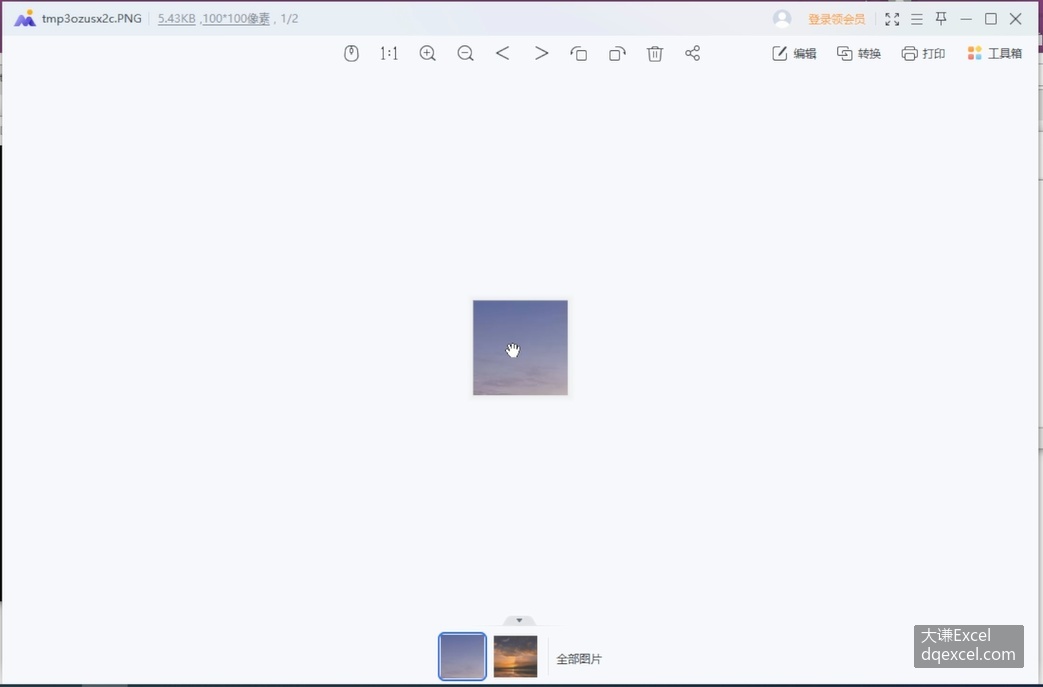Open the 工具箱 toolbox
This screenshot has width=1043, height=687.
pos(994,53)
